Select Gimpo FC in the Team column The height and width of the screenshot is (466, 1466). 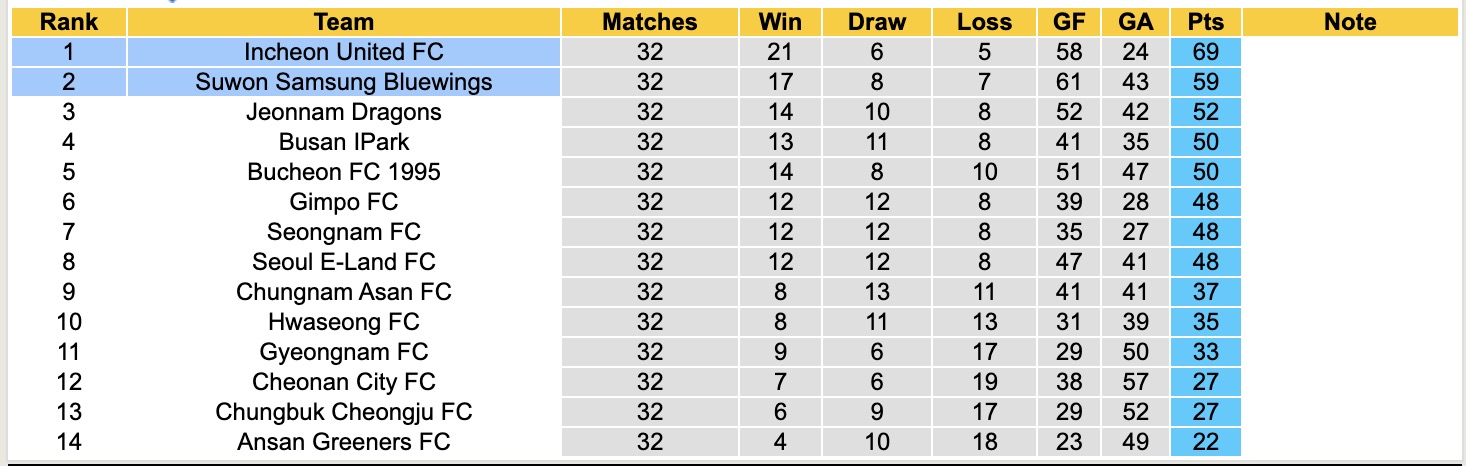tap(343, 202)
